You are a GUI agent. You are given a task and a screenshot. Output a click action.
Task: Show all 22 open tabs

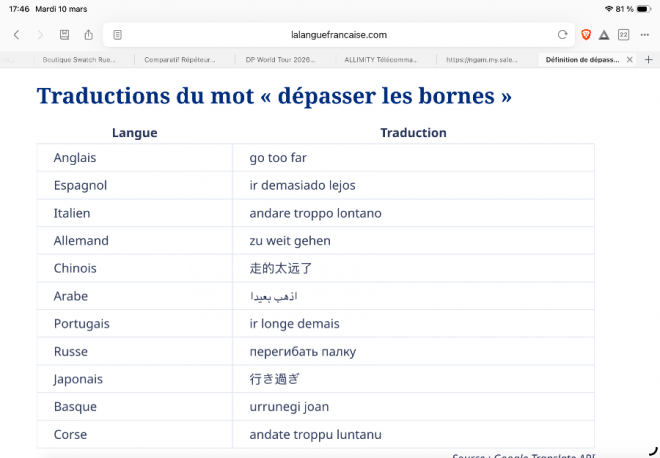click(x=623, y=34)
